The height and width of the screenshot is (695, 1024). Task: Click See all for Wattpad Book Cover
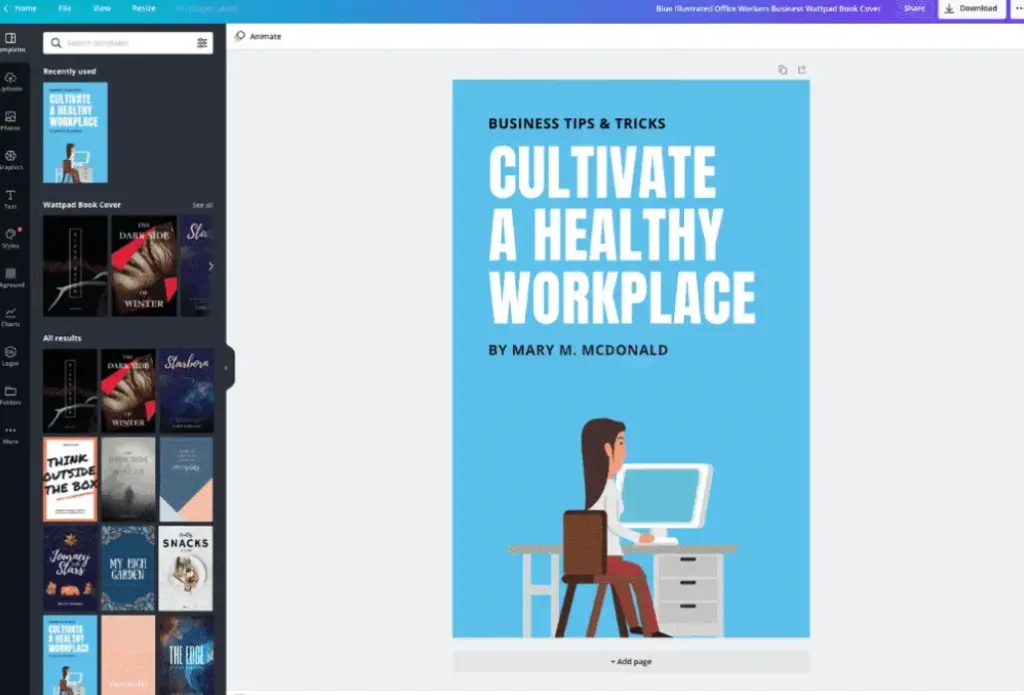pos(202,205)
